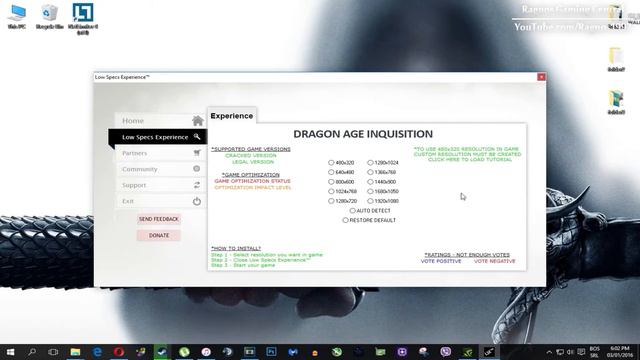This screenshot has width=640, height=360.
Task: Open taskbar search magnifier
Action: point(32,352)
